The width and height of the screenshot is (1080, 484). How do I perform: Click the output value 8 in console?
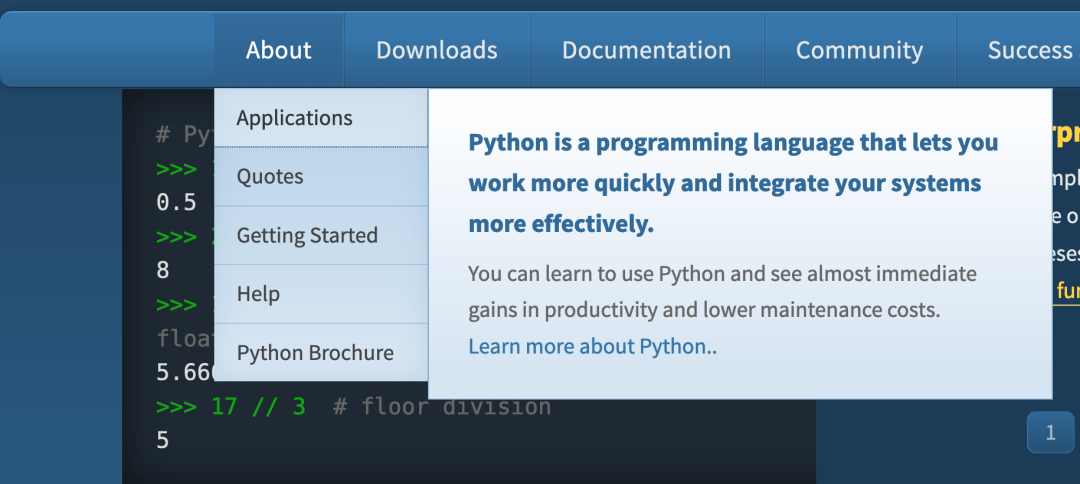[163, 269]
